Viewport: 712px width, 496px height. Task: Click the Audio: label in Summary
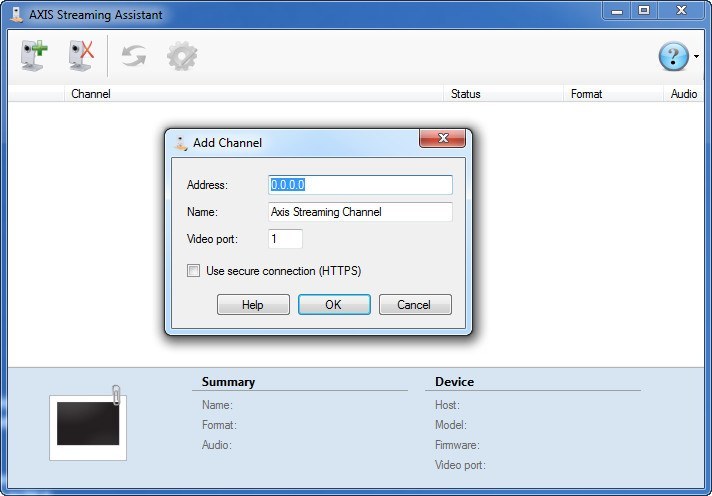(217, 445)
